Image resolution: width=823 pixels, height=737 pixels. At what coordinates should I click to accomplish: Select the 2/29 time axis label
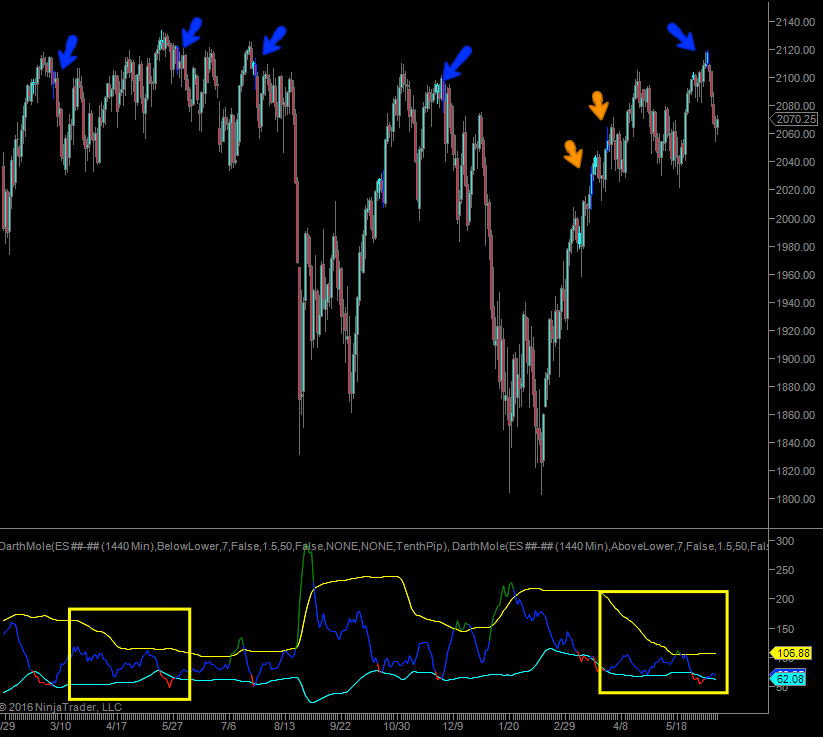coord(564,727)
